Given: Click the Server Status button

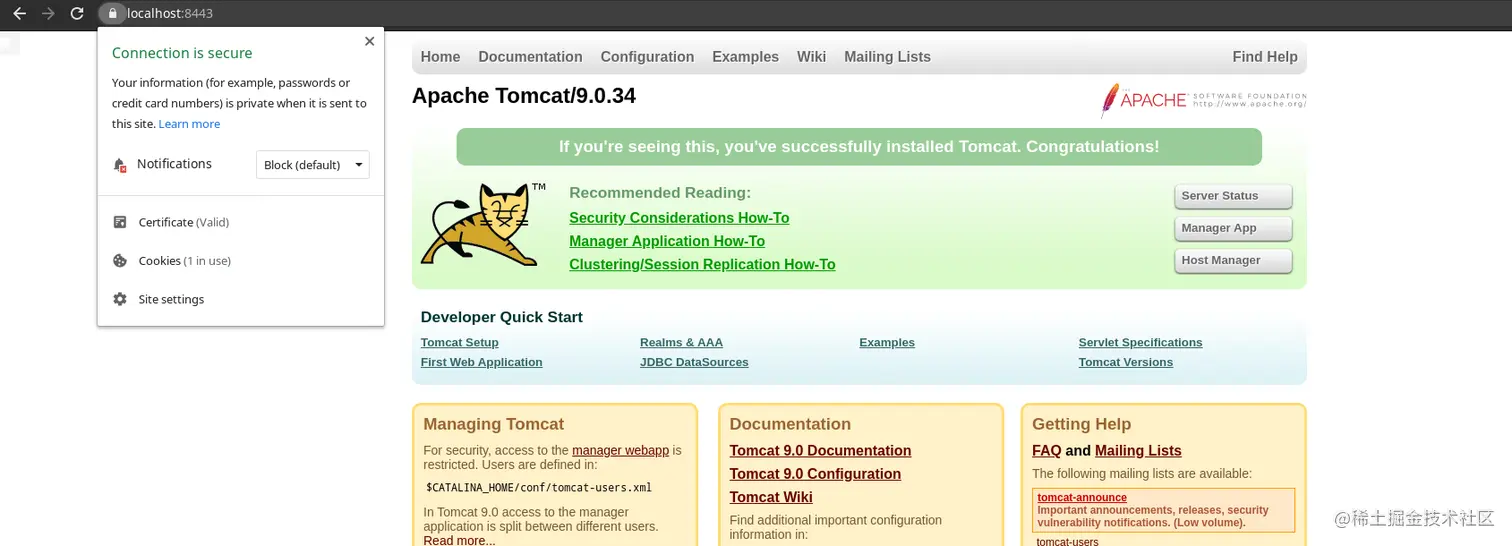Looking at the screenshot, I should point(1233,196).
